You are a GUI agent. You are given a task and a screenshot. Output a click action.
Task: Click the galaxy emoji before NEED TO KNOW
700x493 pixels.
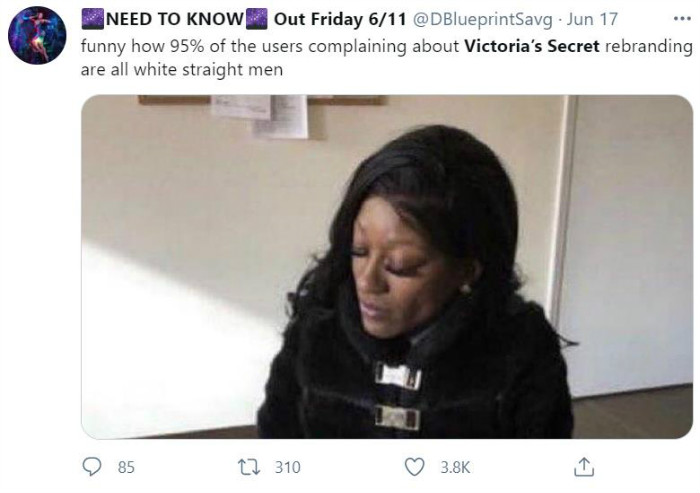click(x=93, y=19)
